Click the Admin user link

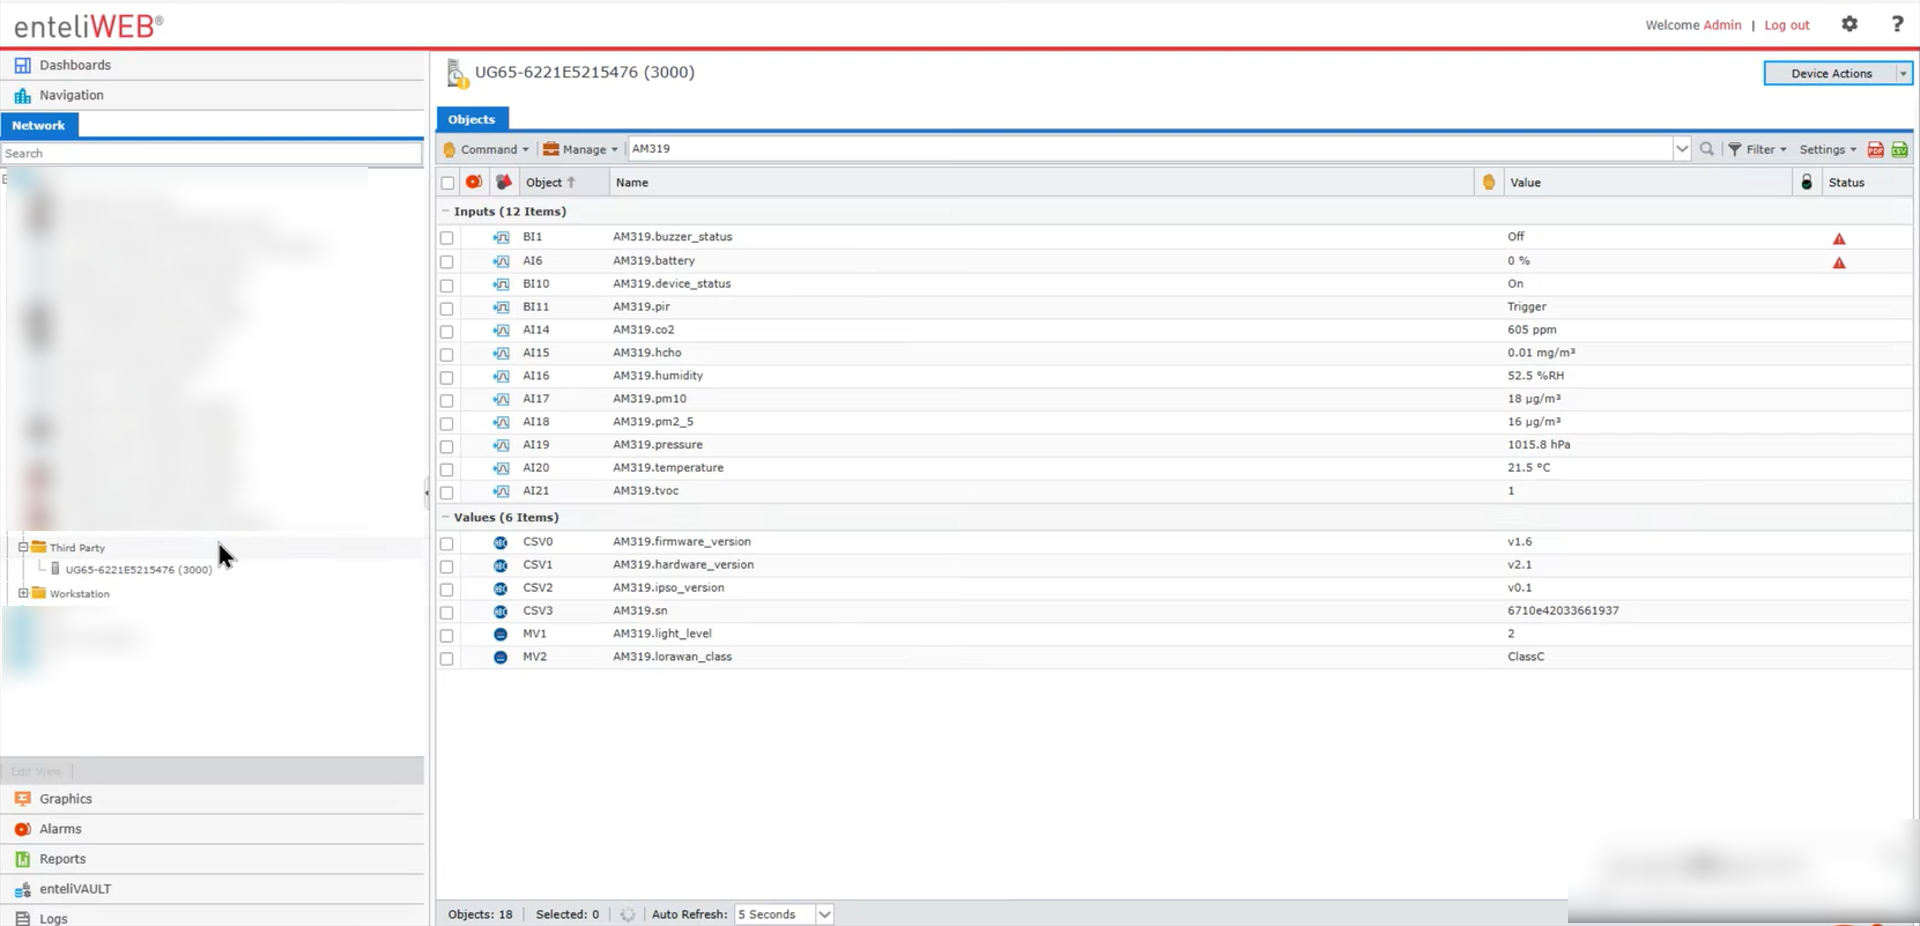pos(1722,25)
